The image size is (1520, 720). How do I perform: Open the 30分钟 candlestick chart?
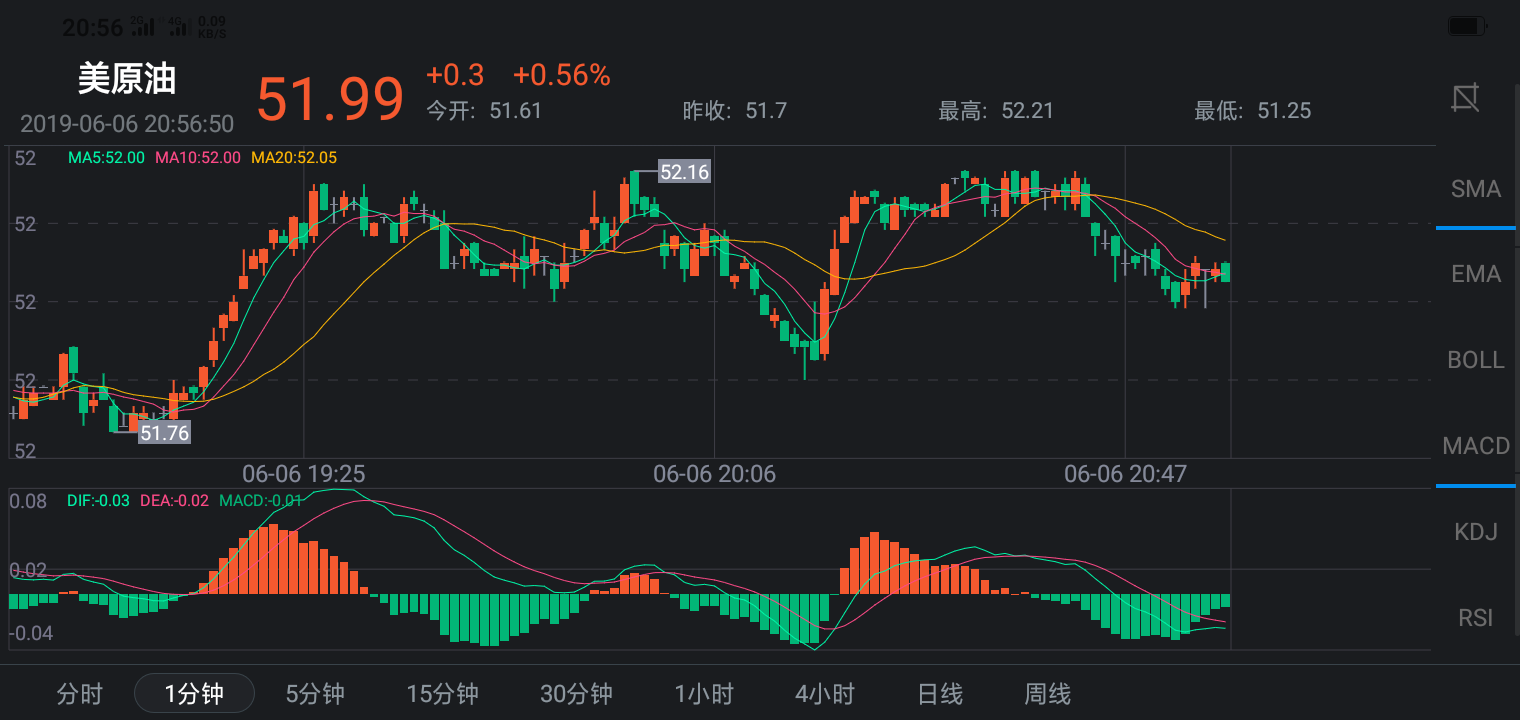576,693
